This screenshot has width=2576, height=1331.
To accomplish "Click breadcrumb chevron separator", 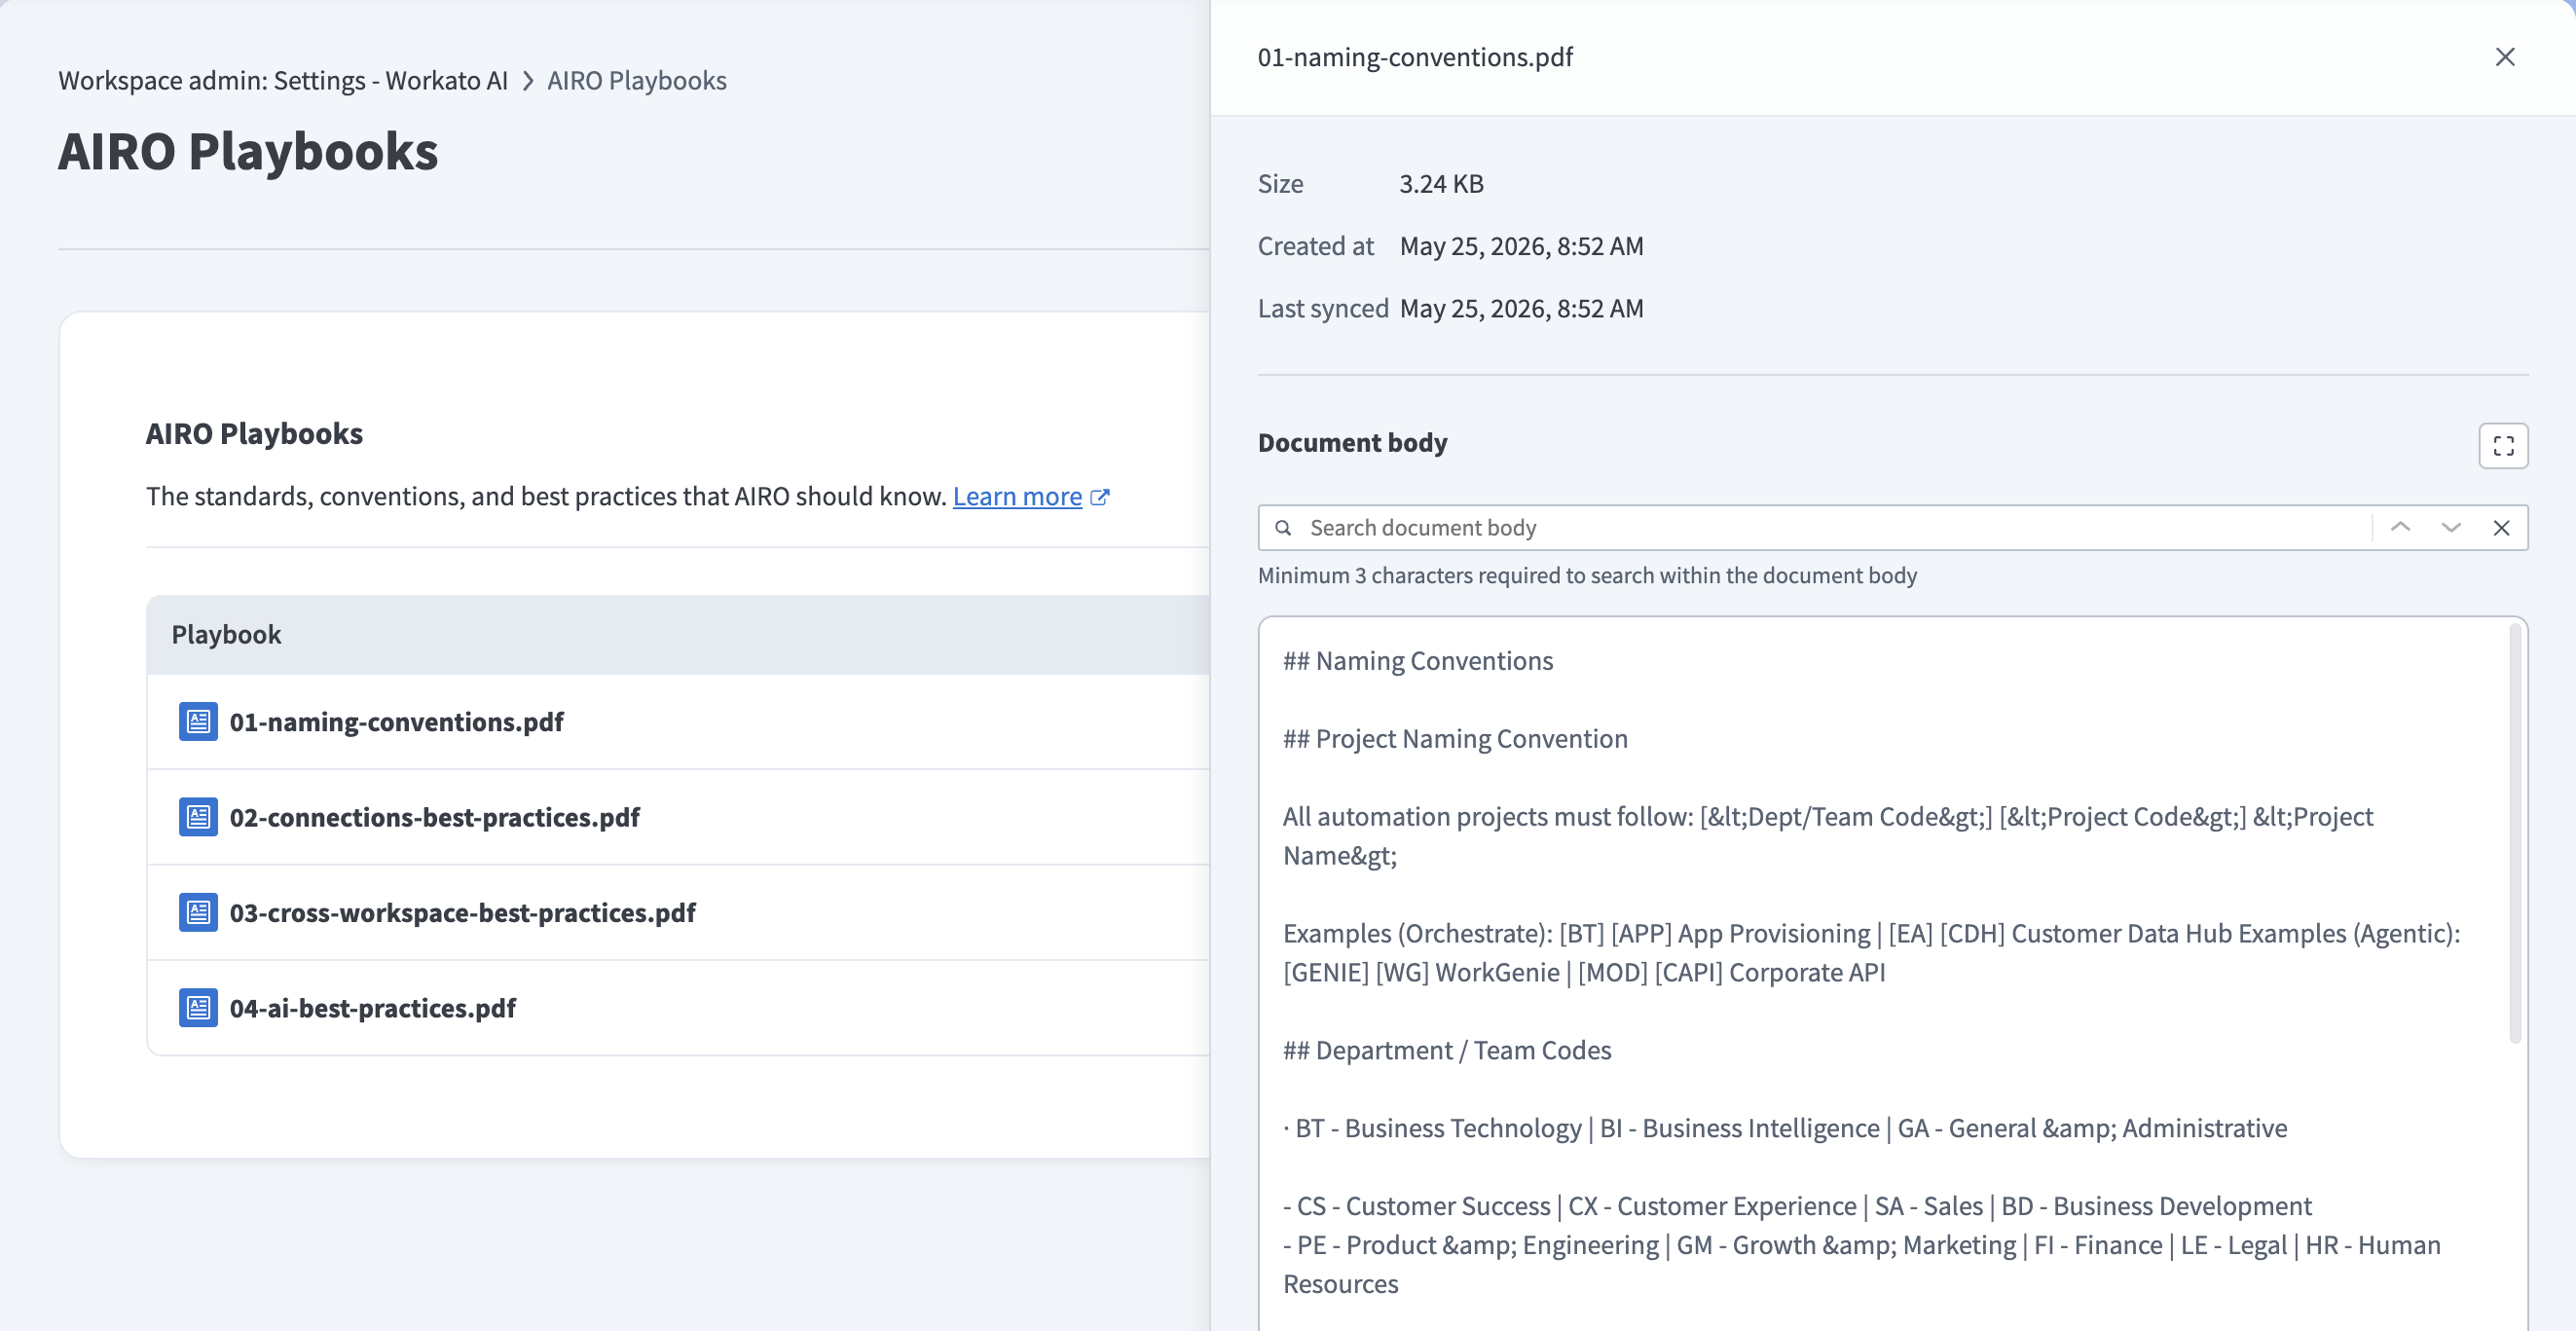I will coord(528,81).
